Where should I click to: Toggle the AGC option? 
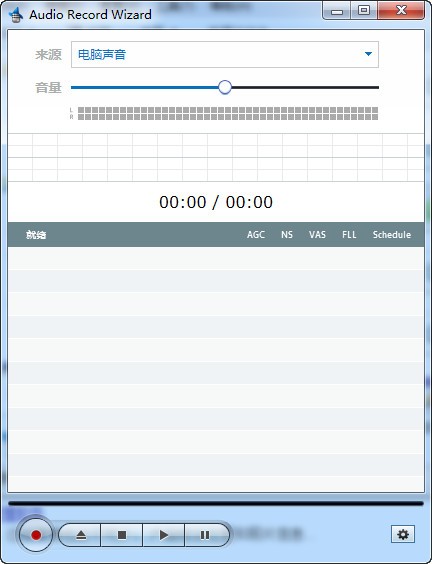coord(256,235)
